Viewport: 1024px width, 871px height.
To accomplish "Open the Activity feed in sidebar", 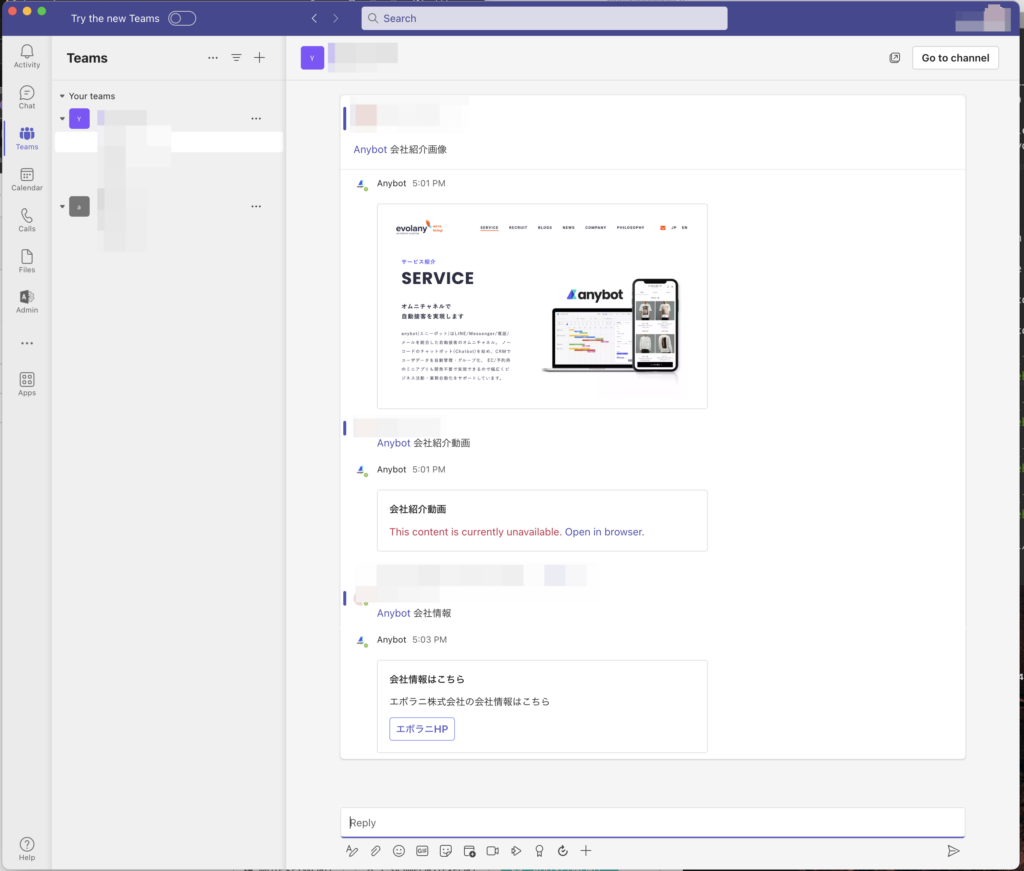I will click(x=27, y=56).
